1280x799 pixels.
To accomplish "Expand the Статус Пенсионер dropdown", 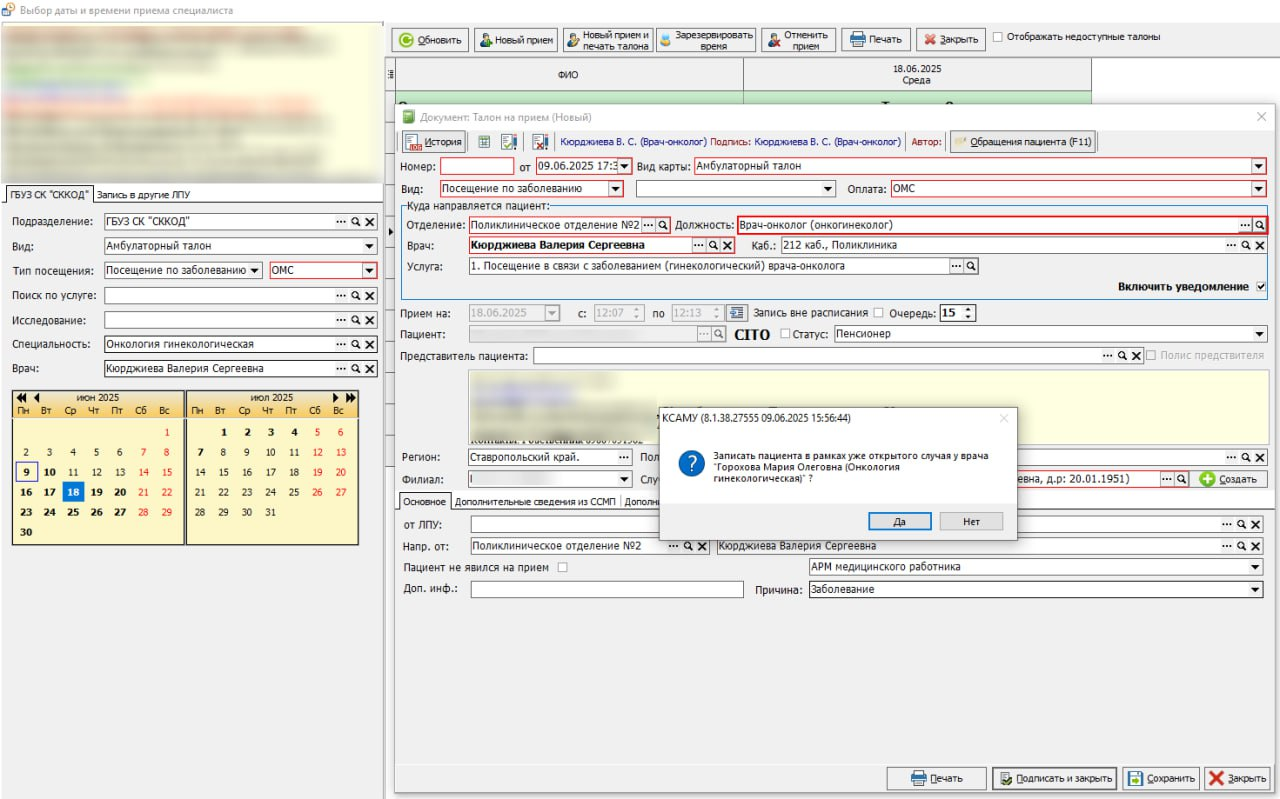I will click(x=1258, y=334).
